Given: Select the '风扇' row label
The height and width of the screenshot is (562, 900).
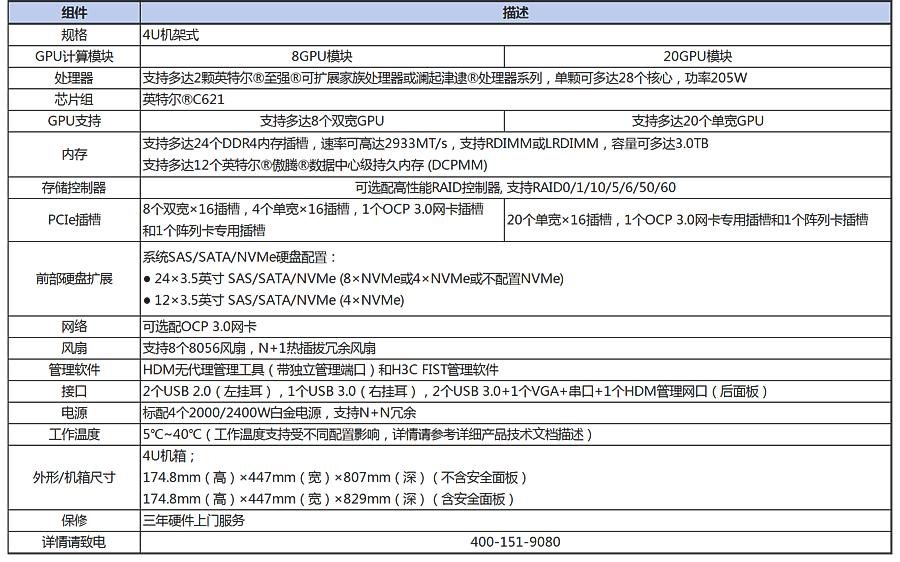Looking at the screenshot, I should pos(74,348).
